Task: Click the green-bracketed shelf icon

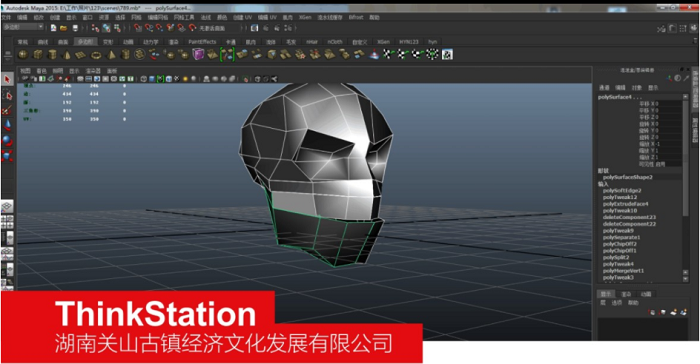Action: click(x=227, y=54)
